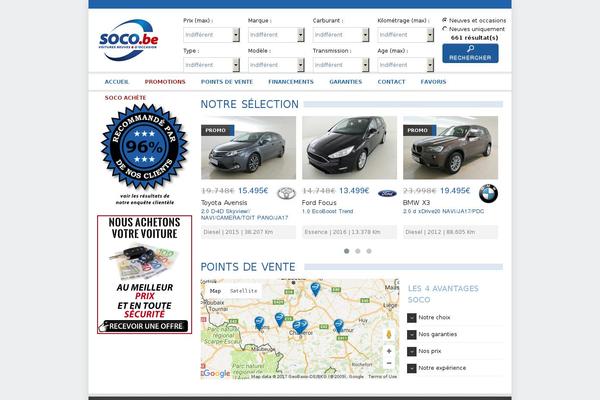Image resolution: width=600 pixels, height=400 pixels.
Task: Open the SOCO ACHÈTE menu item
Action: 126,98
